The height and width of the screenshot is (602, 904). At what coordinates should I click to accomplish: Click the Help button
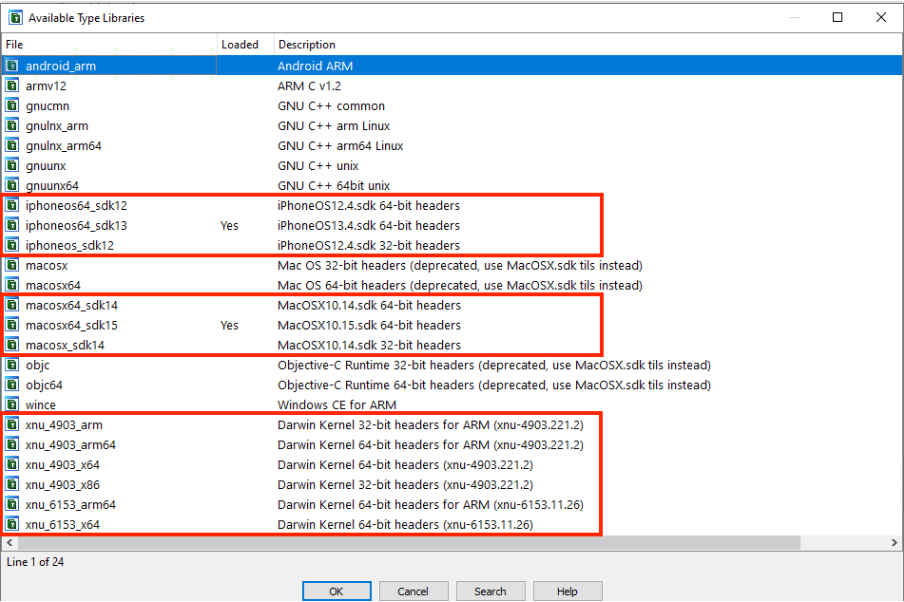pyautogui.click(x=567, y=591)
